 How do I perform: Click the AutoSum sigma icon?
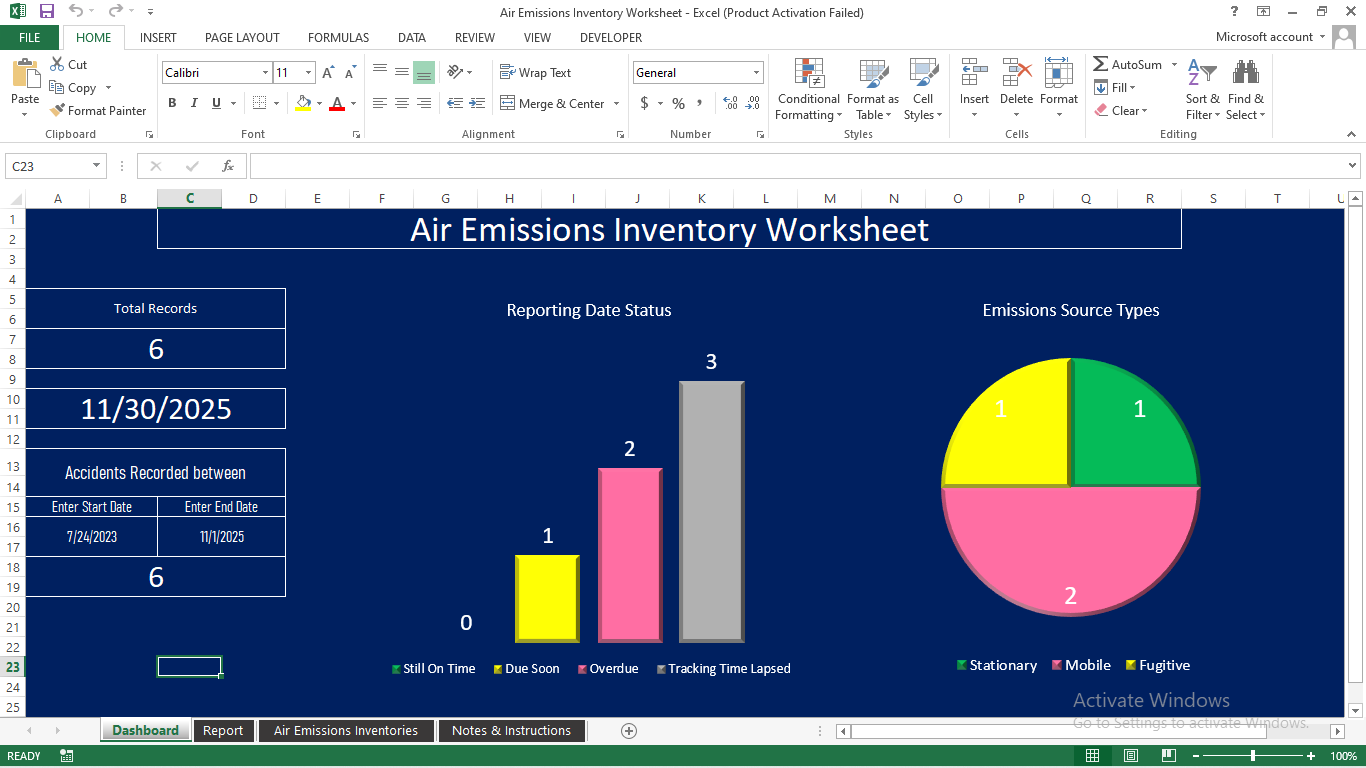point(1101,65)
